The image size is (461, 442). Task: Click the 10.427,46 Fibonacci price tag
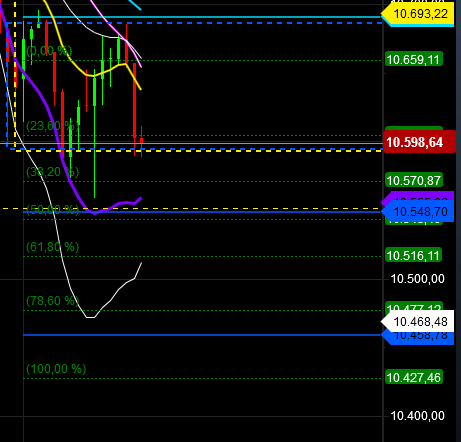414,377
